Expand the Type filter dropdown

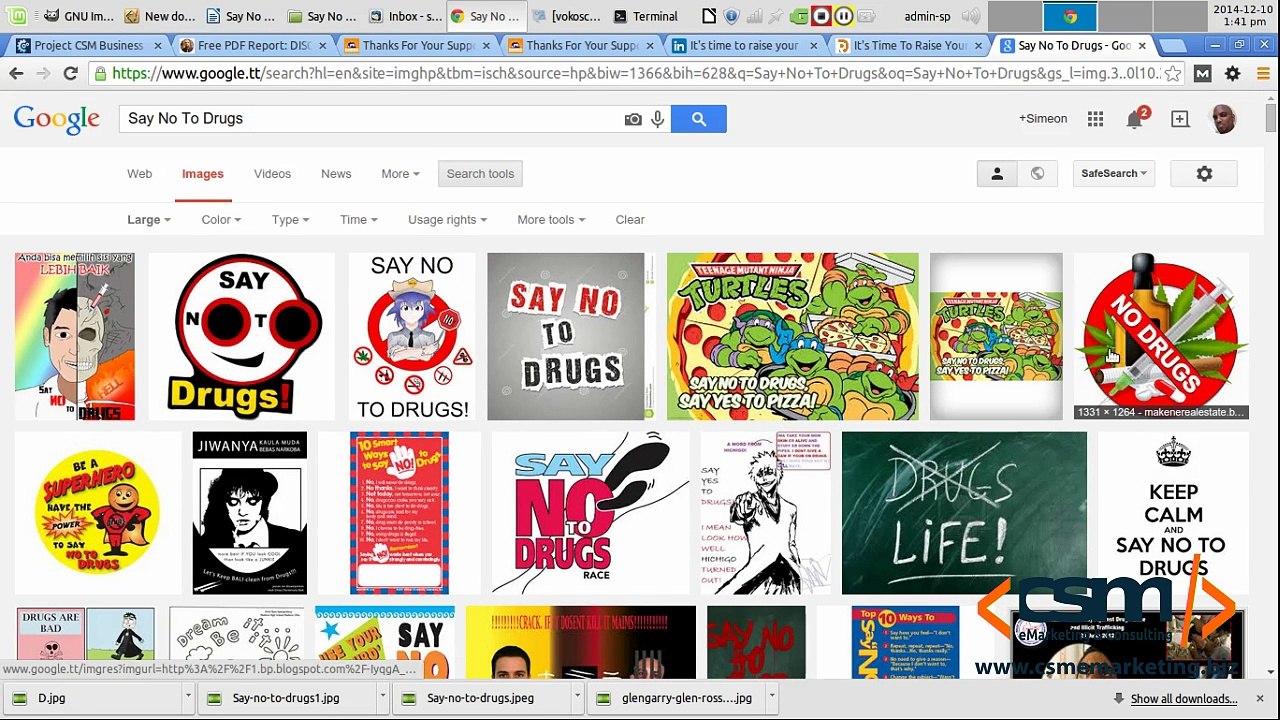290,219
